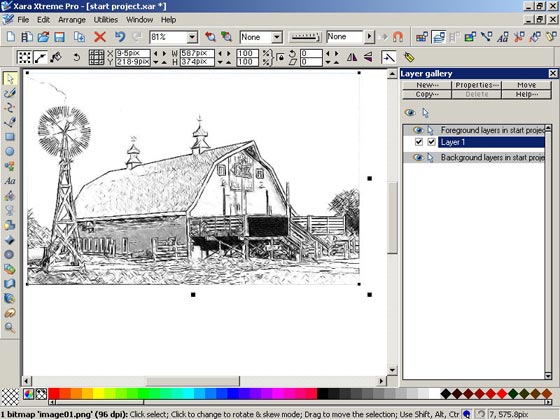Select the Freehand drawing tool
Image resolution: width=560 pixels, height=420 pixels.
tap(10, 93)
